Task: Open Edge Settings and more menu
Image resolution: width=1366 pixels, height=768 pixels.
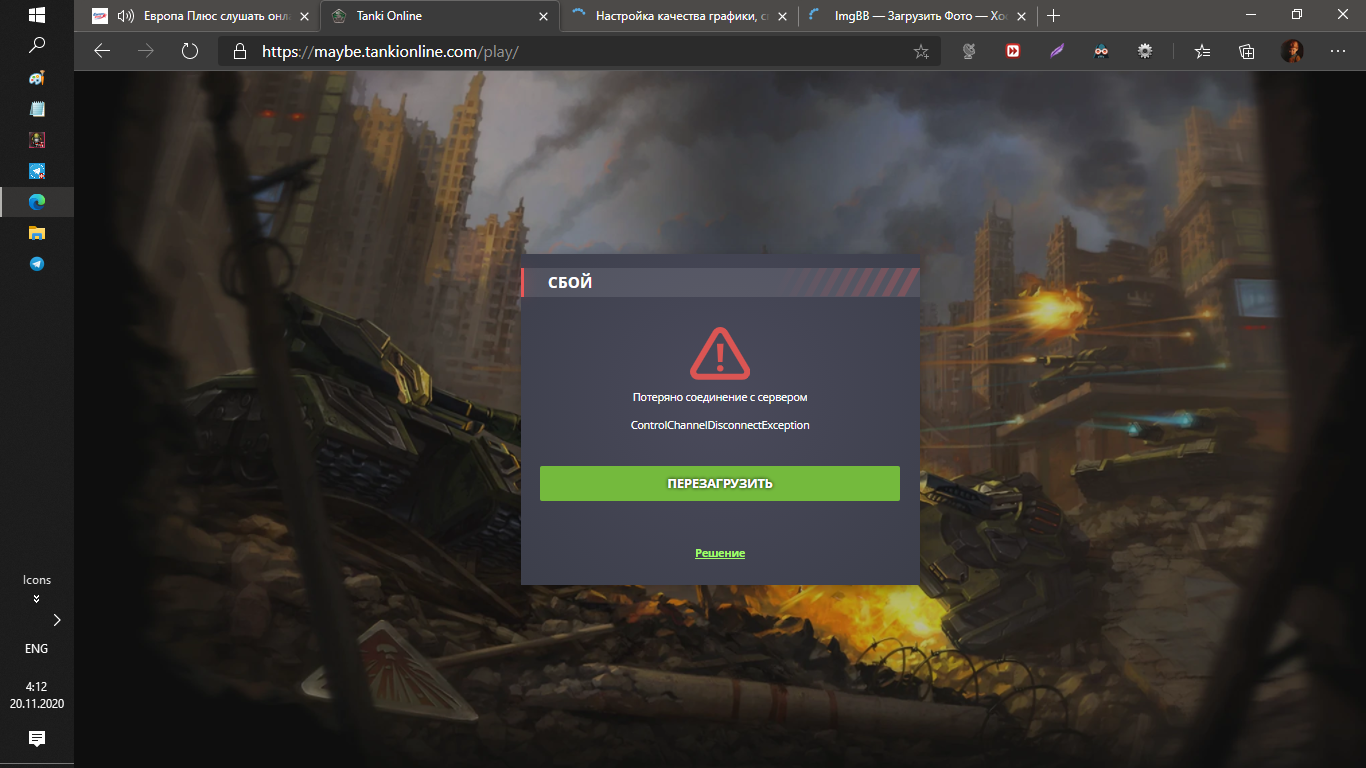Action: (1338, 51)
